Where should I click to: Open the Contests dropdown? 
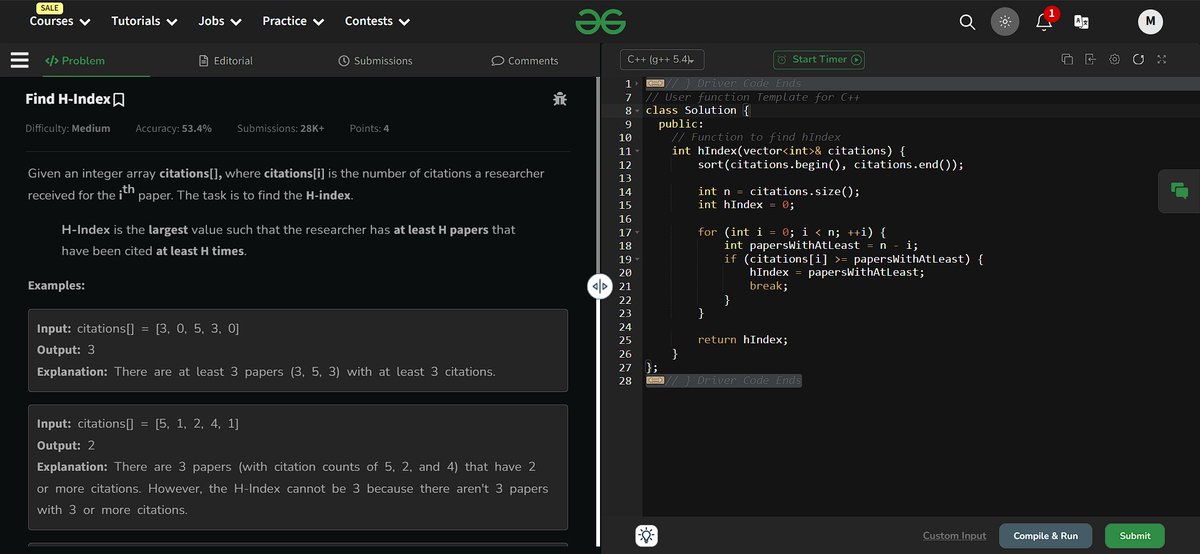(x=377, y=21)
